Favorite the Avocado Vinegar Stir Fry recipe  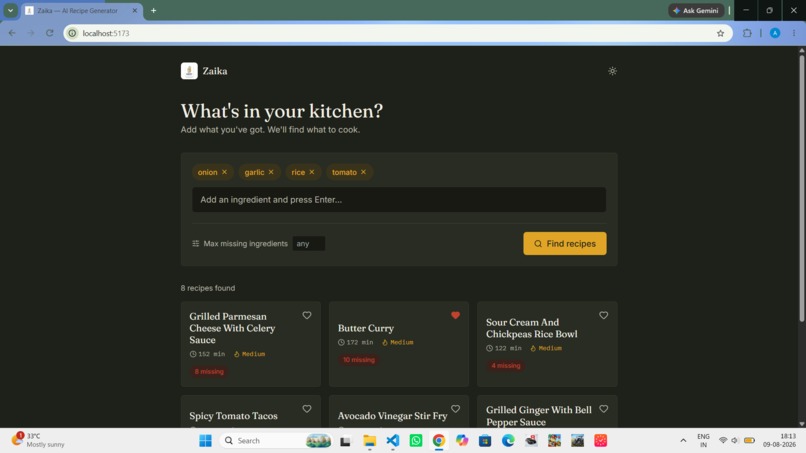tap(455, 409)
